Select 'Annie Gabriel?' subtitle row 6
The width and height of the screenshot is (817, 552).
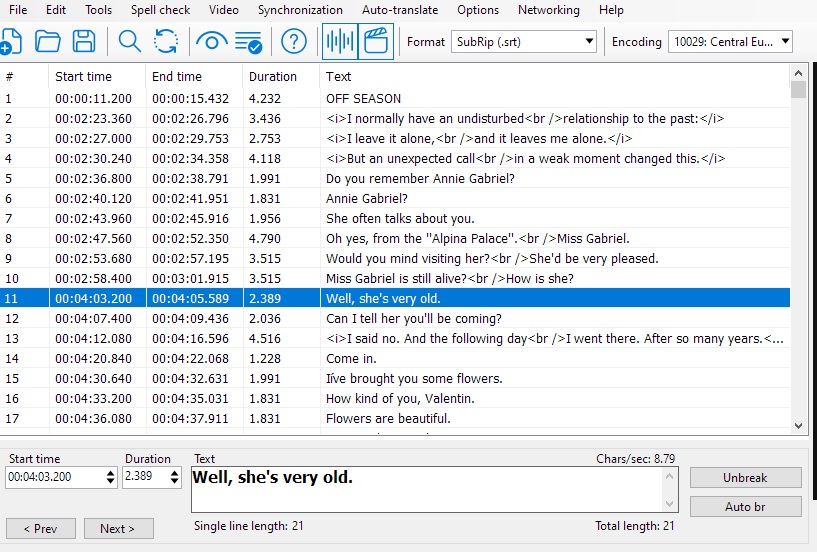pyautogui.click(x=395, y=199)
